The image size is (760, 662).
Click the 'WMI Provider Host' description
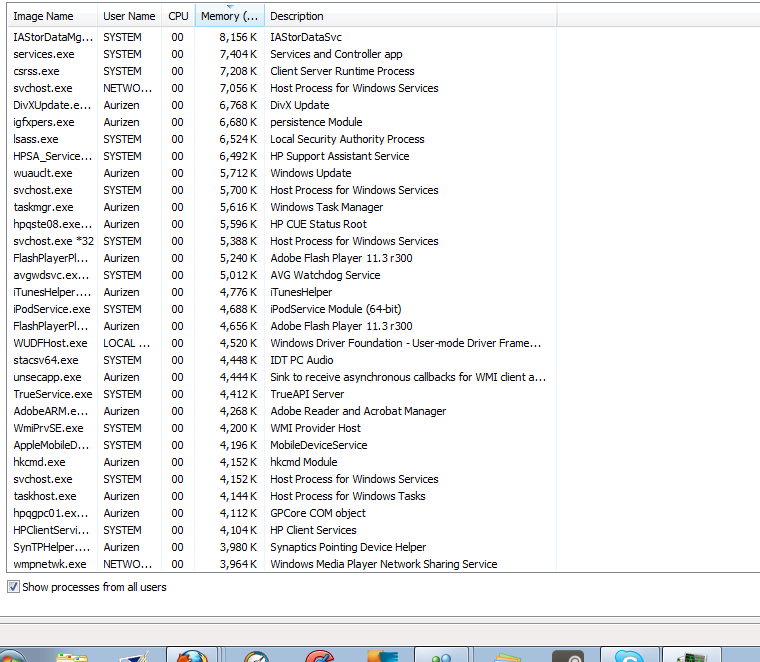tap(316, 428)
